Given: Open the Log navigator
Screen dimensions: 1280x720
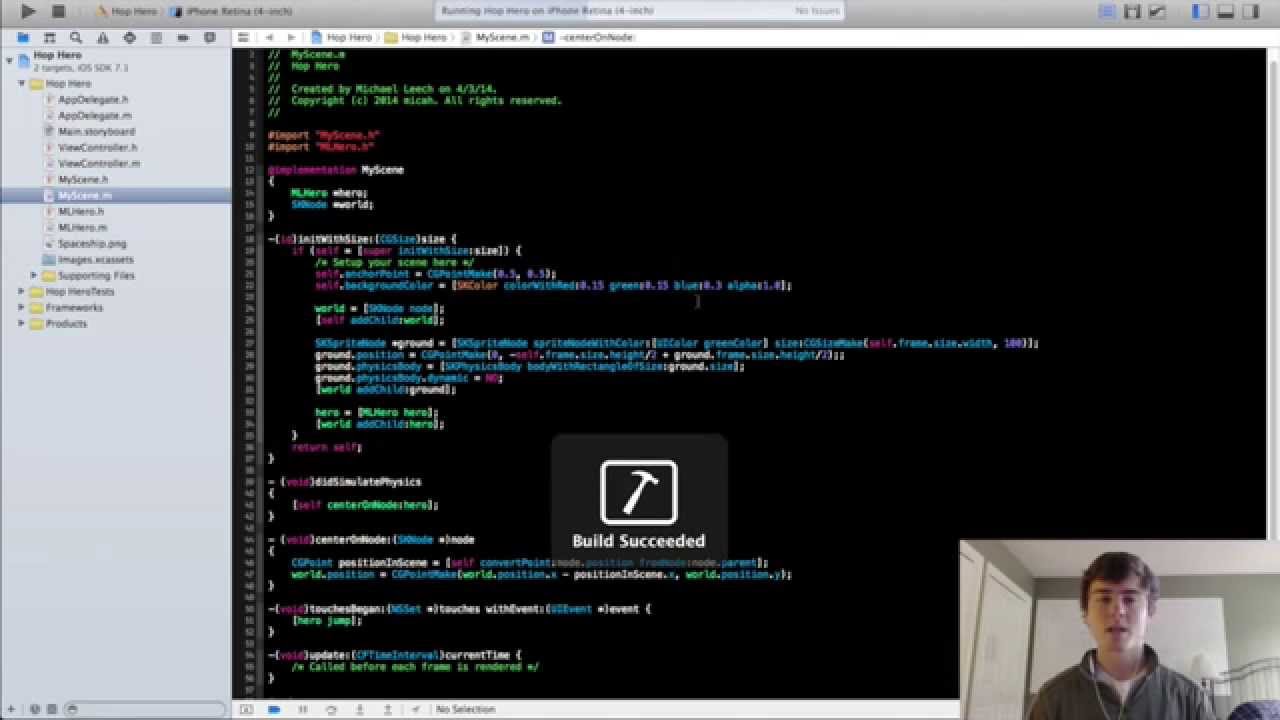Looking at the screenshot, I should (x=209, y=37).
